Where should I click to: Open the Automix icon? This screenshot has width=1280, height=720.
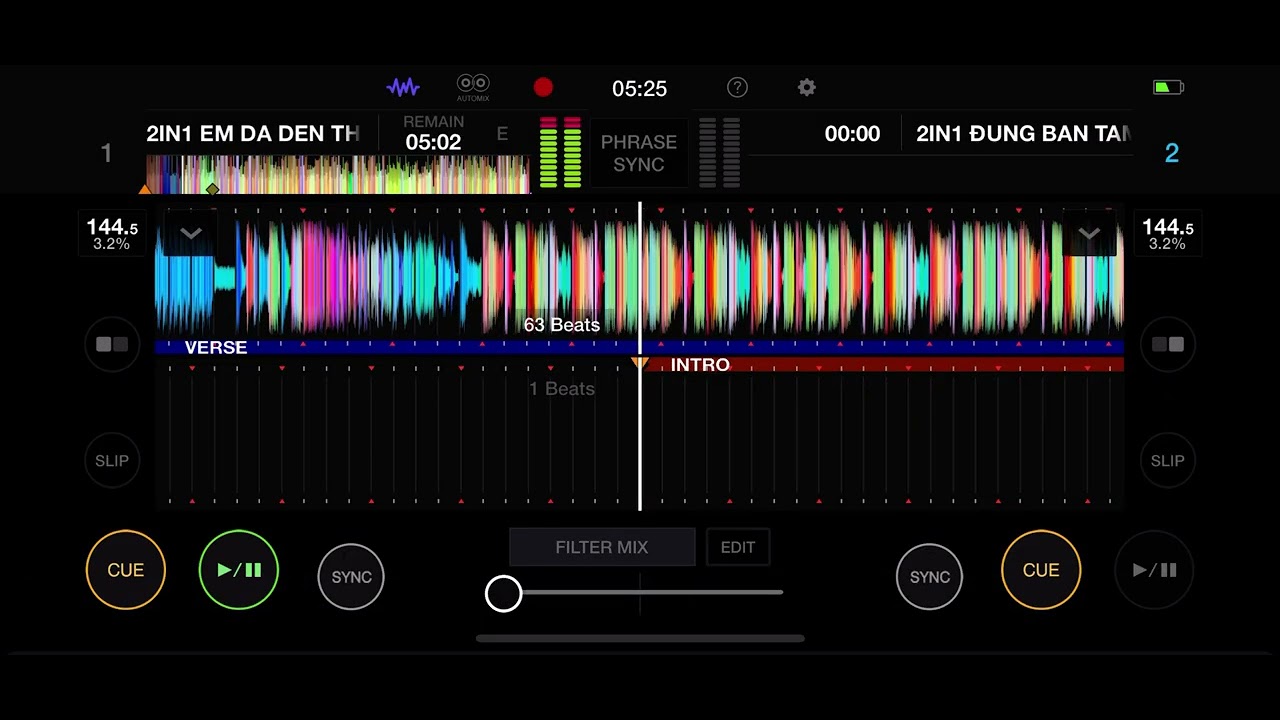tap(473, 88)
